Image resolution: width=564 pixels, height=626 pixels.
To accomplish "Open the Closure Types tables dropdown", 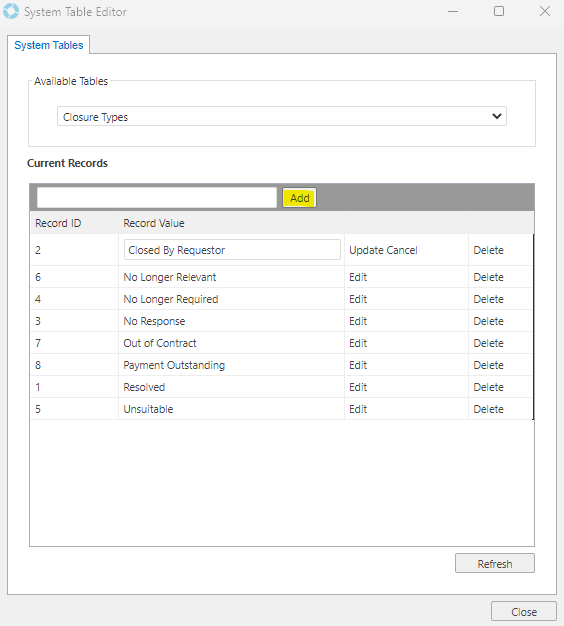I will pos(282,116).
